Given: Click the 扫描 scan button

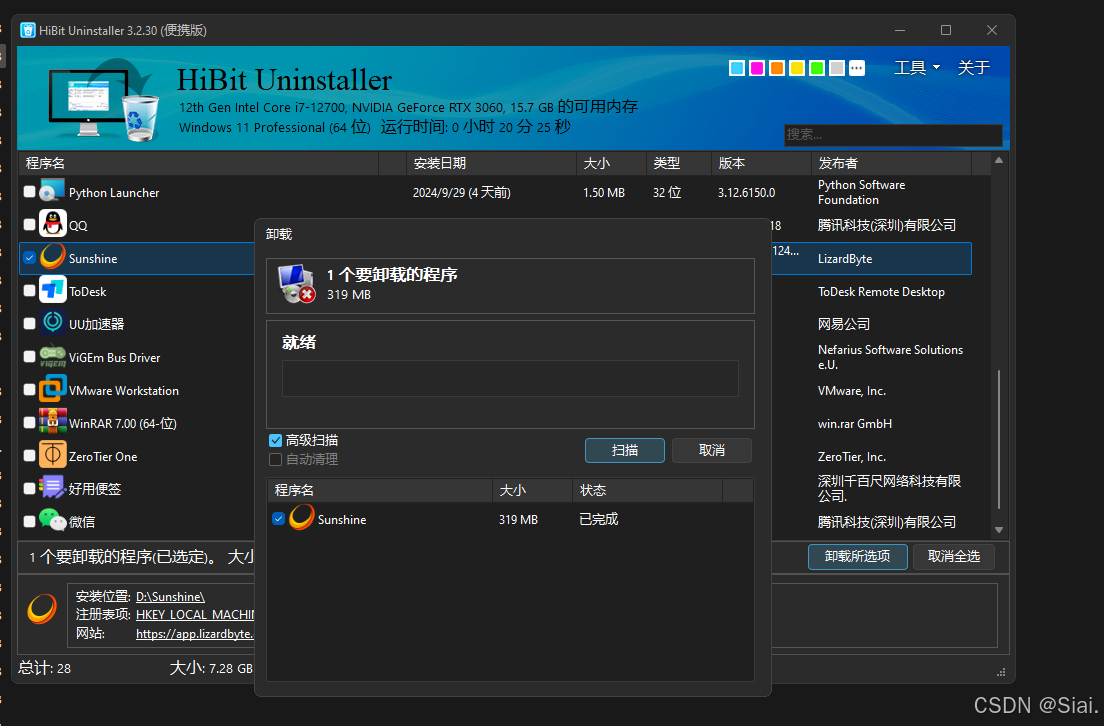Looking at the screenshot, I should 625,451.
